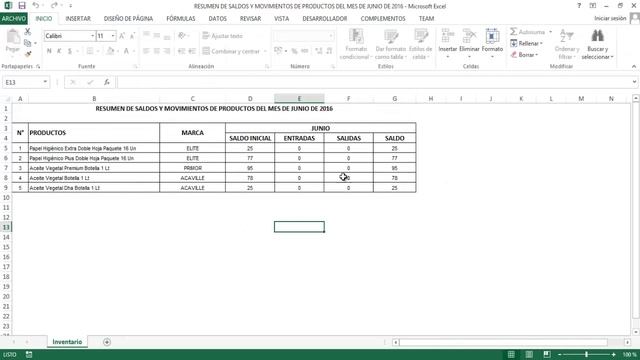Click the insert function fx icon
Viewport: 640px width, 360px height.
pos(107,82)
